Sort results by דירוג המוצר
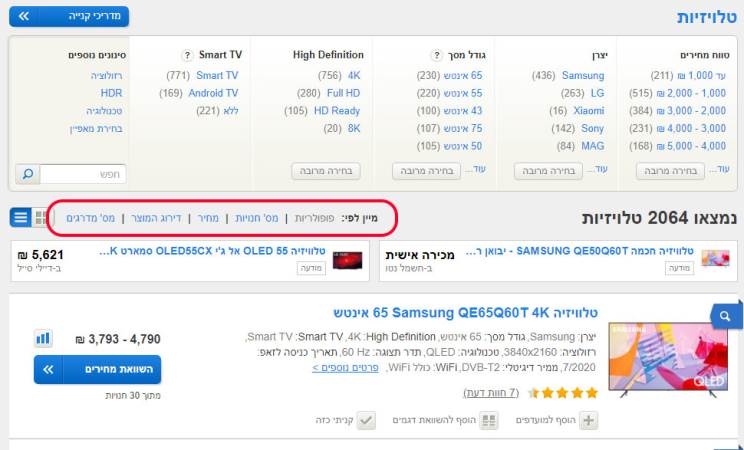This screenshot has width=744, height=450. [158, 217]
